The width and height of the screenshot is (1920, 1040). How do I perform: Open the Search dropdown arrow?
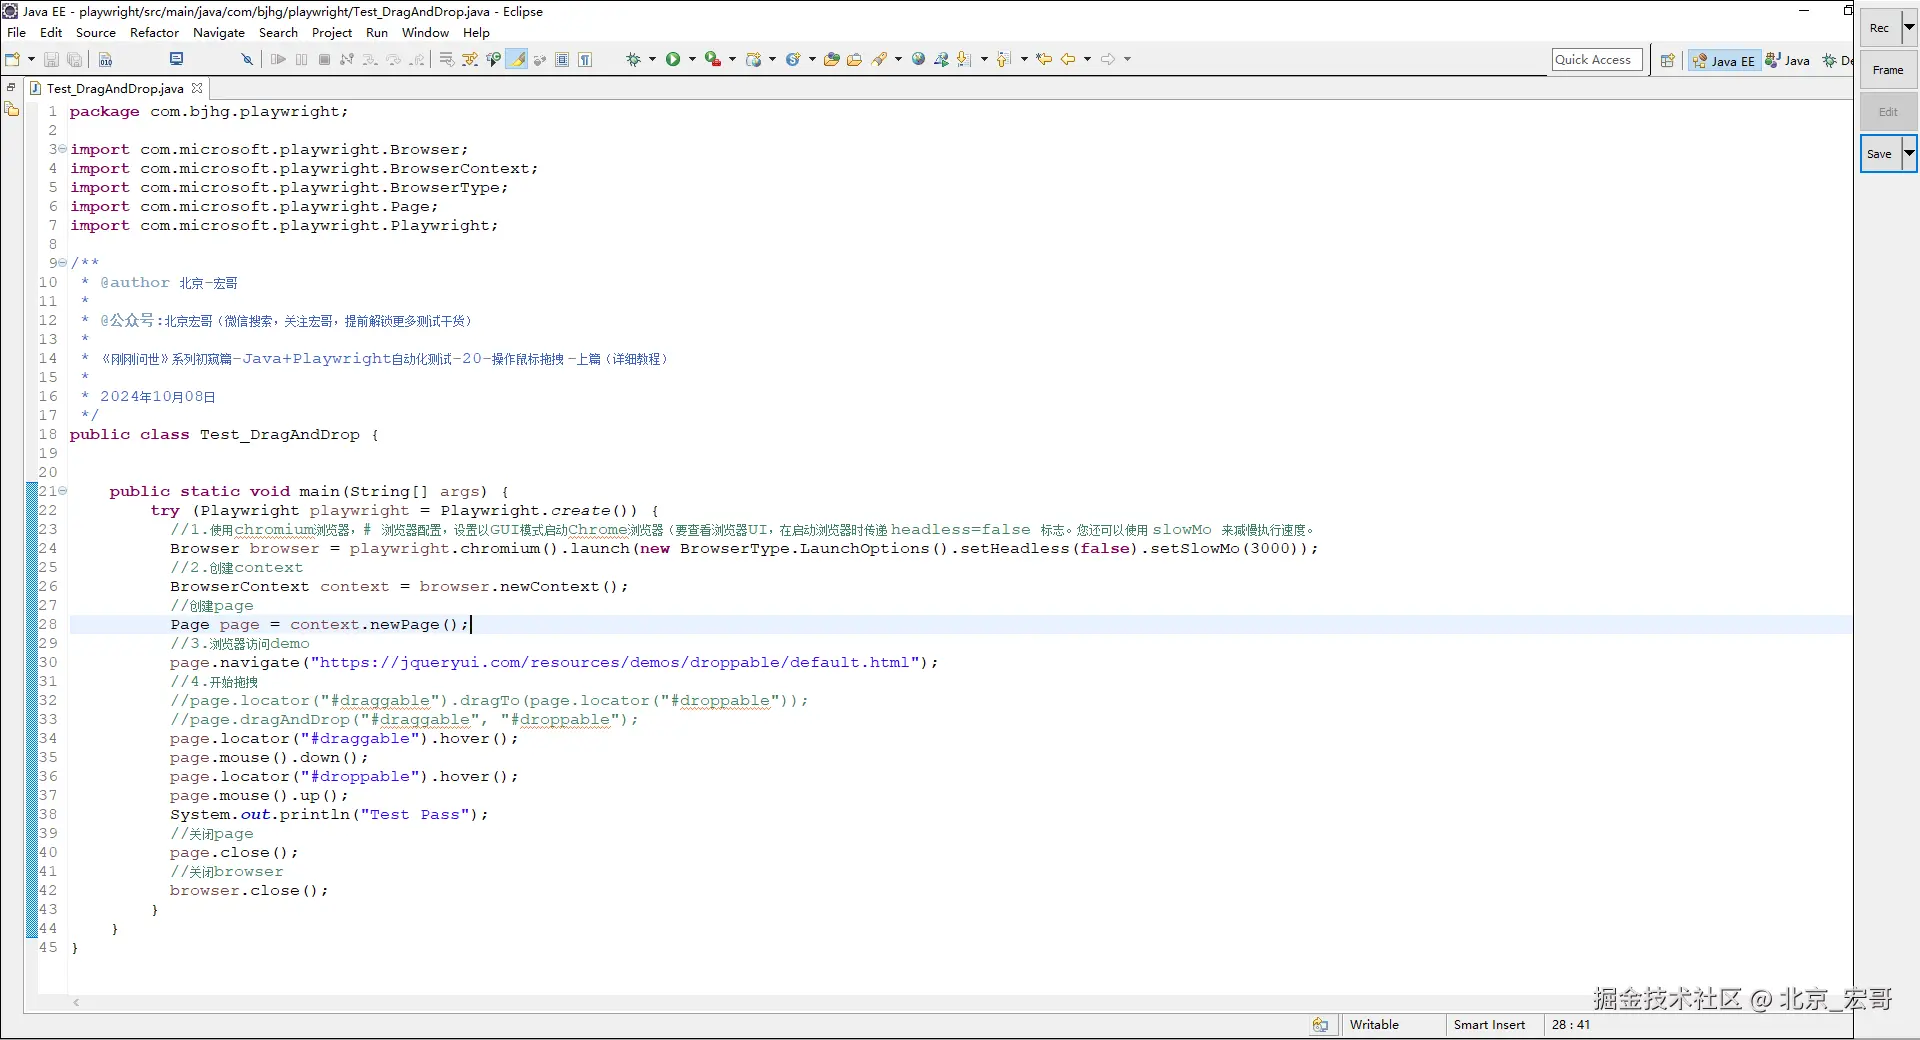click(x=898, y=60)
